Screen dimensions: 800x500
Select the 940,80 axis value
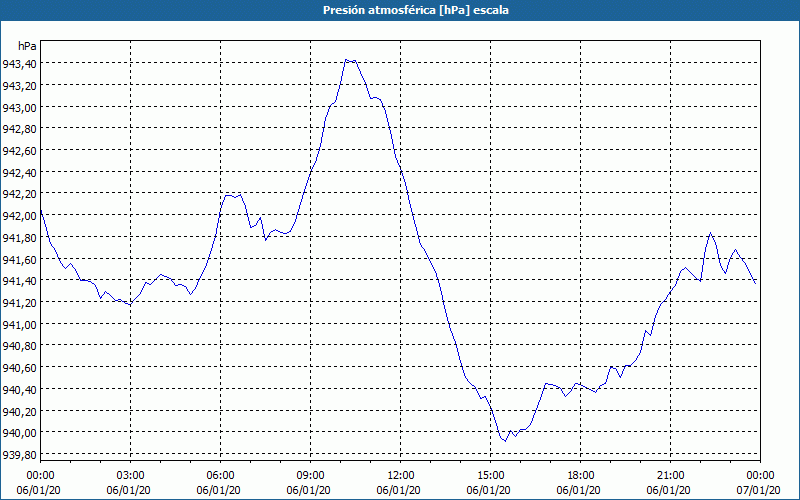tap(19, 346)
